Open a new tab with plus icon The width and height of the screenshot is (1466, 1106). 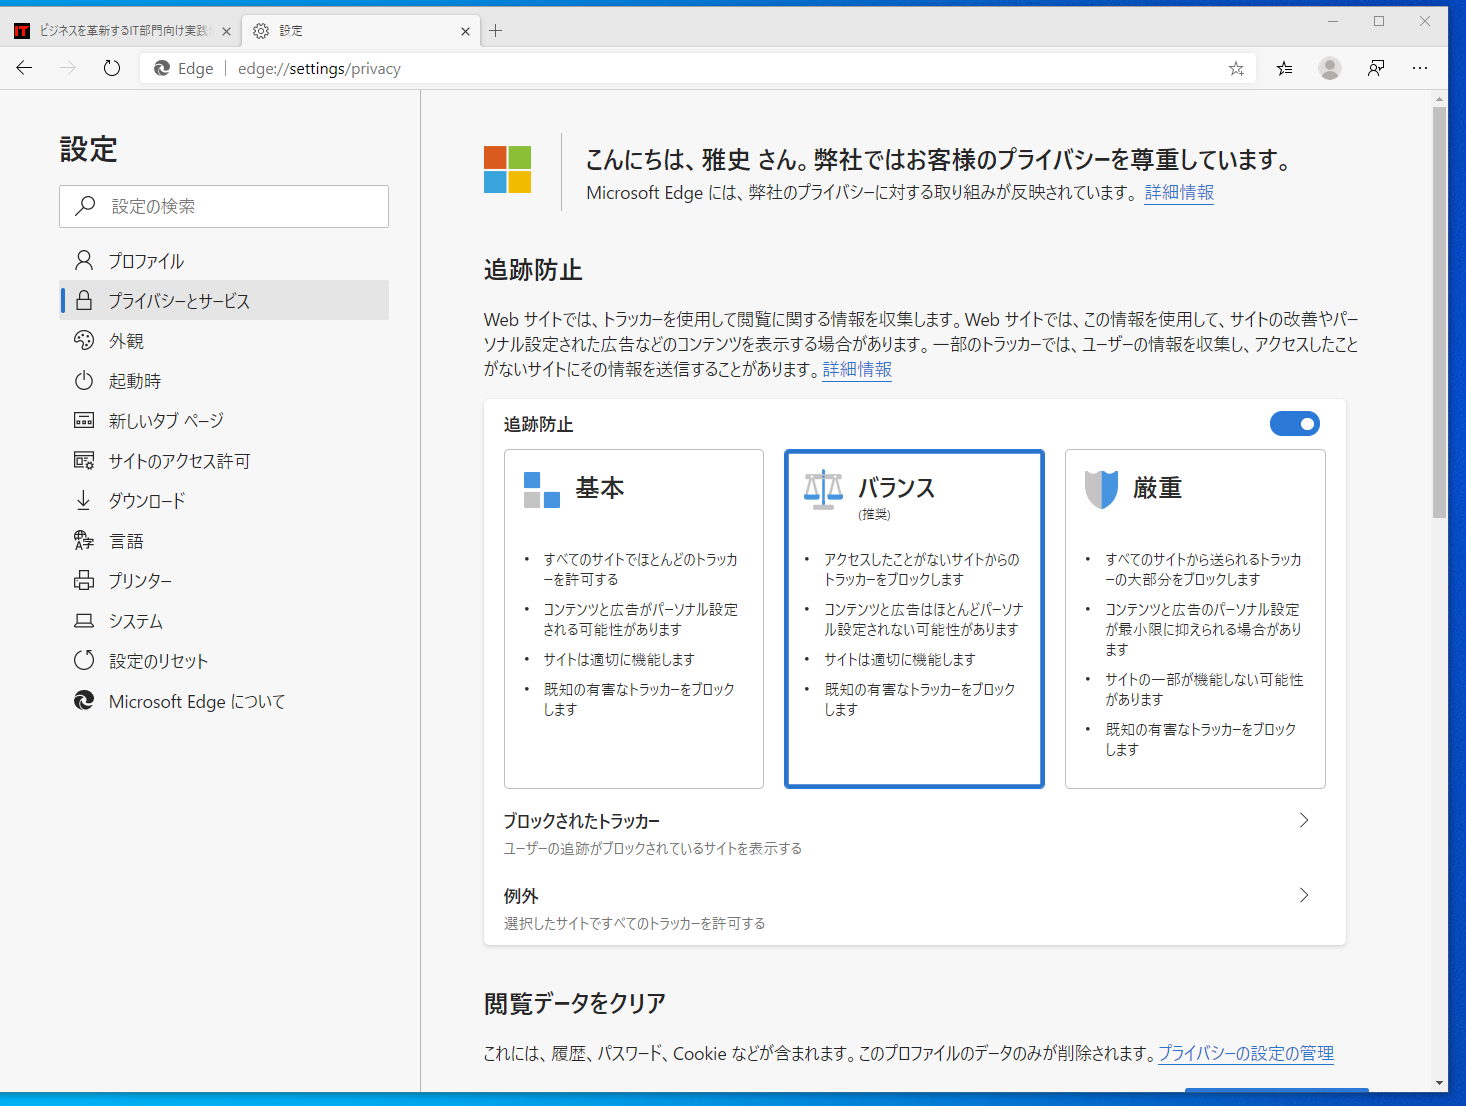click(496, 31)
